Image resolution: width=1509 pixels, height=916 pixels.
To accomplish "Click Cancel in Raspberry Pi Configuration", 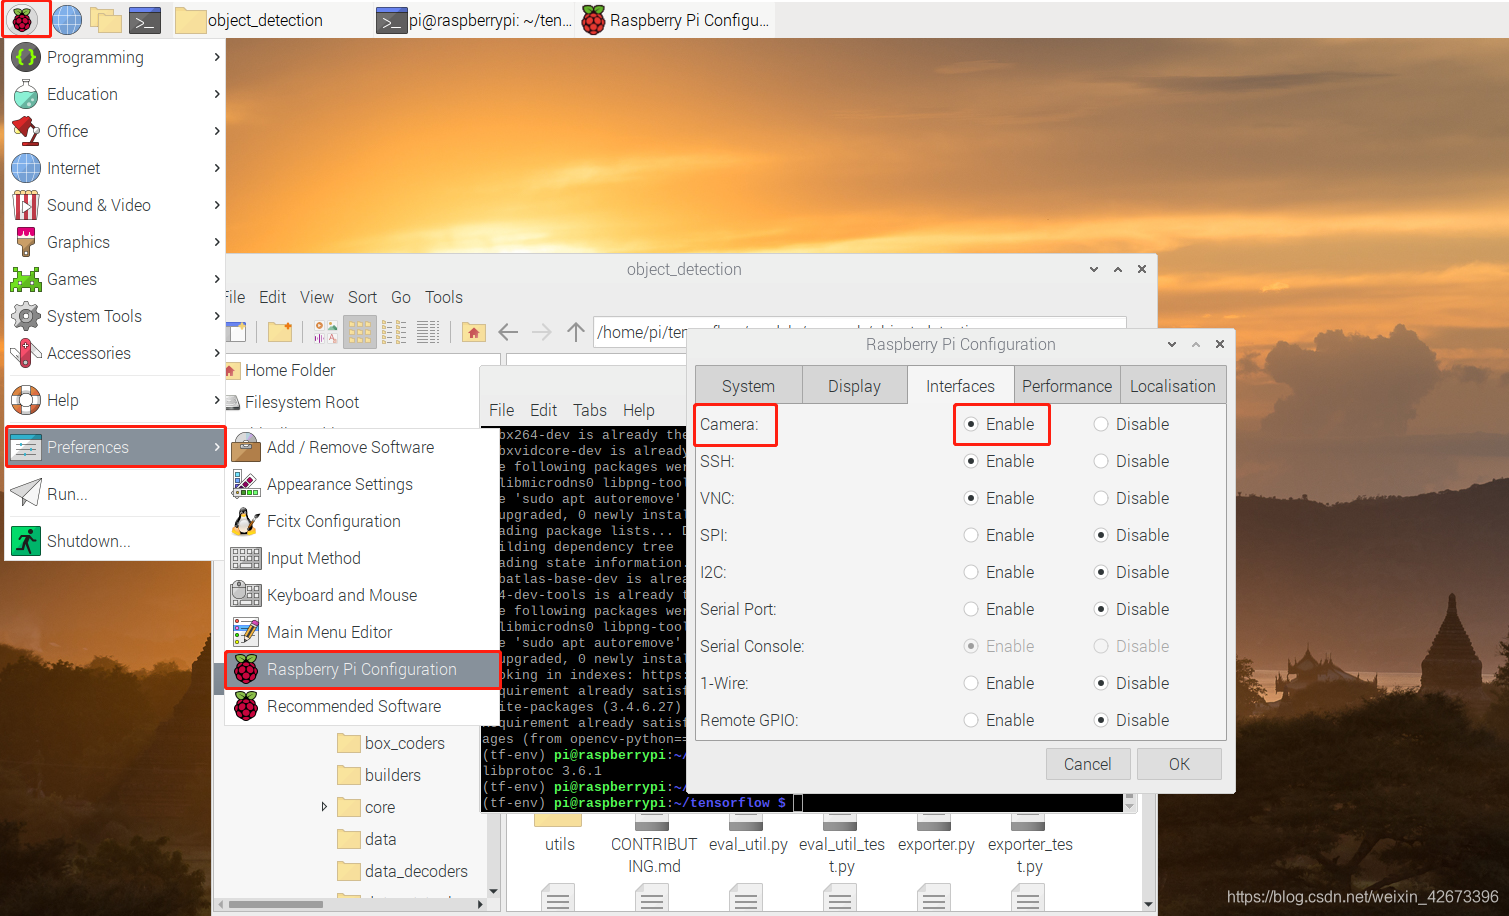I will 1087,764.
